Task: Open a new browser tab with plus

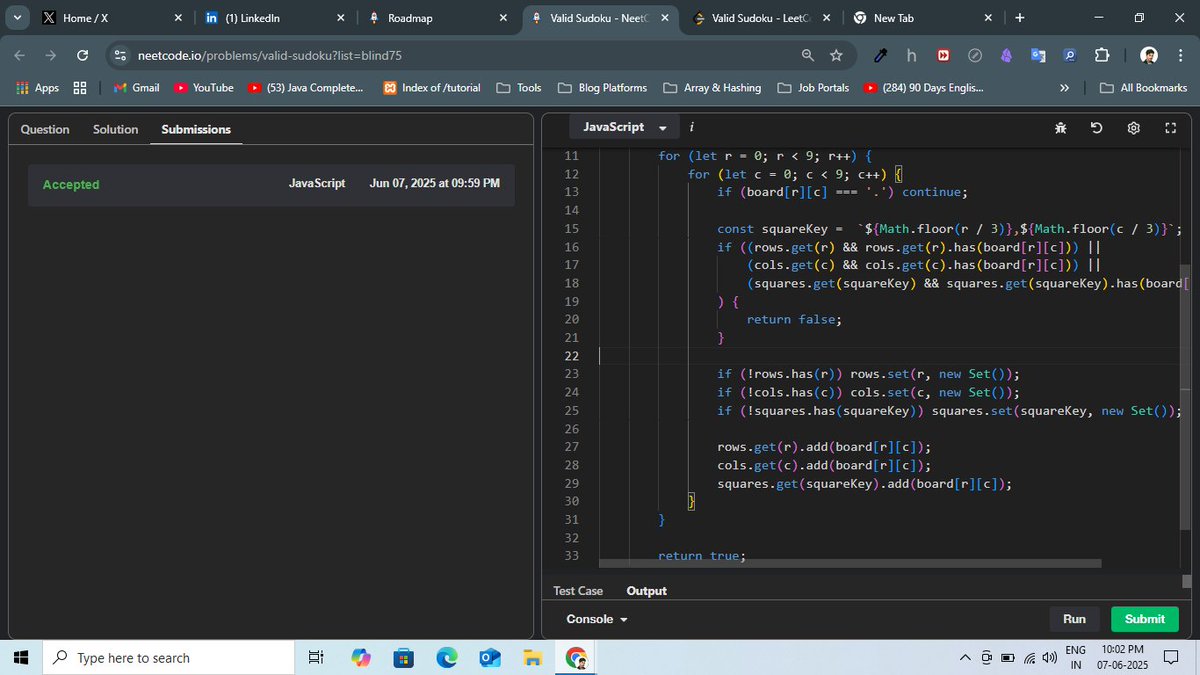Action: point(1019,18)
